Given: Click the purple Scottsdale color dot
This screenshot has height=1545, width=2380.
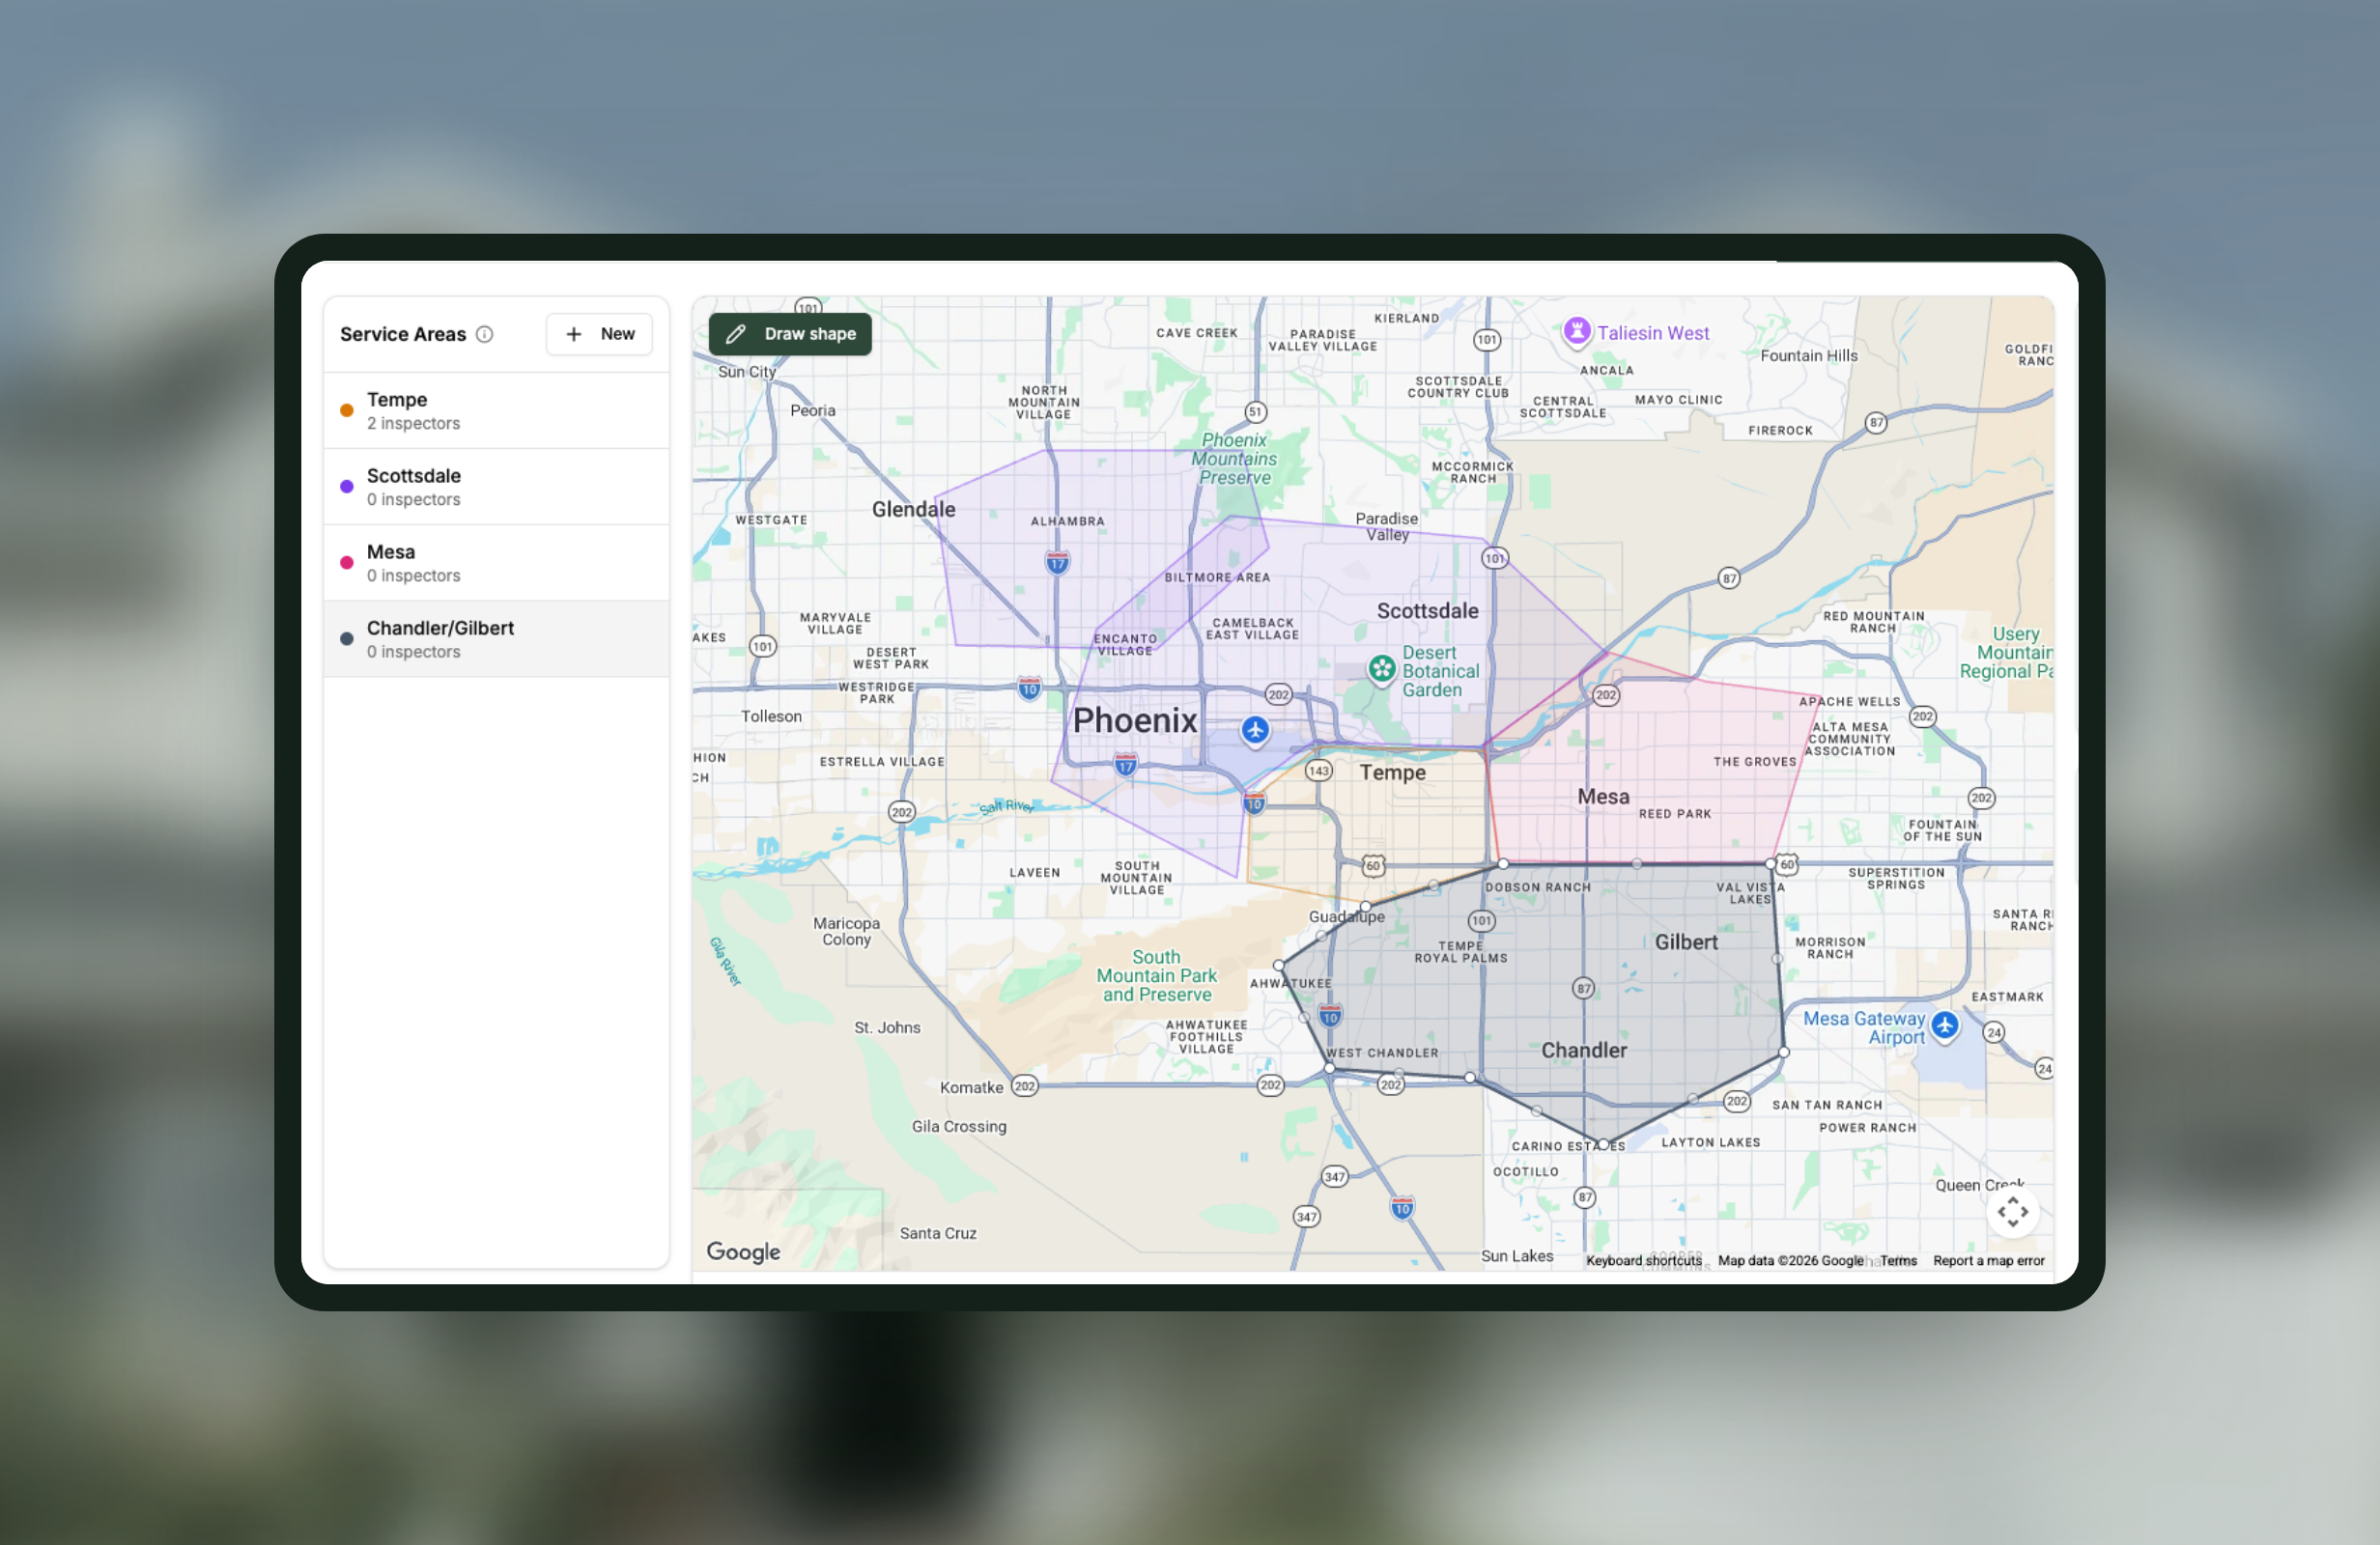Looking at the screenshot, I should tap(347, 486).
